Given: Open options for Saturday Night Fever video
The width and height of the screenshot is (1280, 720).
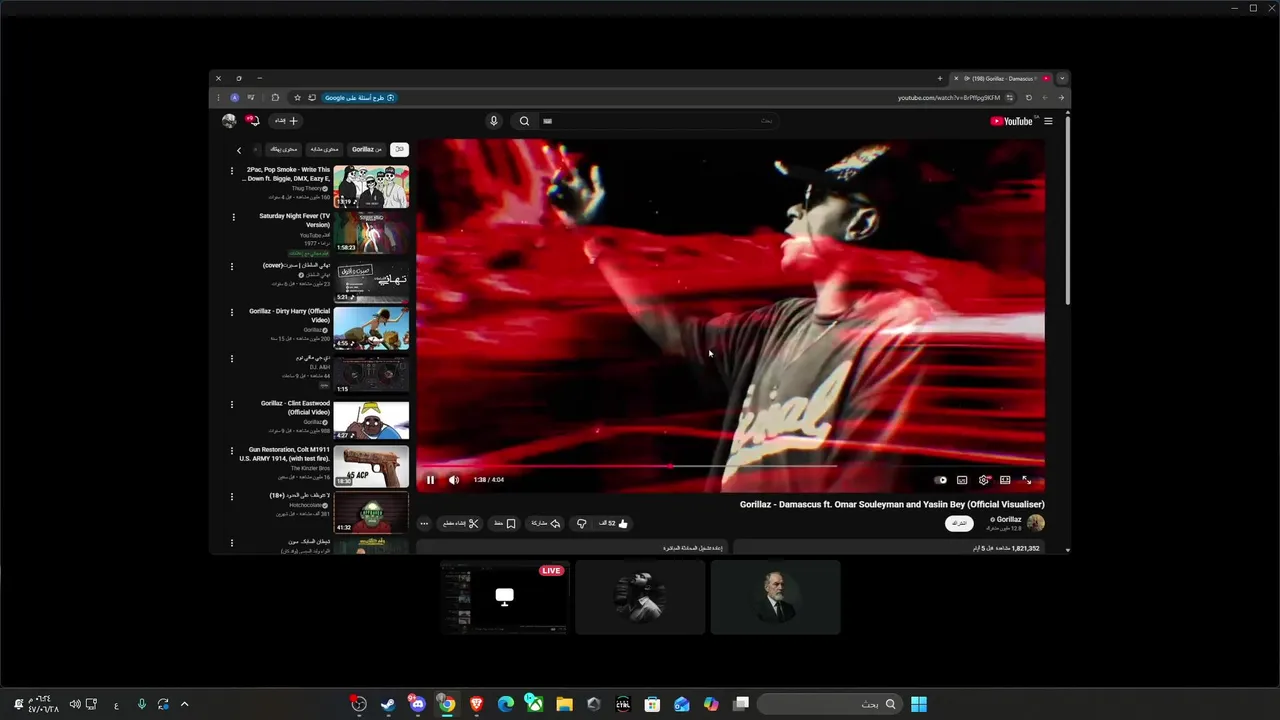Looking at the screenshot, I should [232, 217].
